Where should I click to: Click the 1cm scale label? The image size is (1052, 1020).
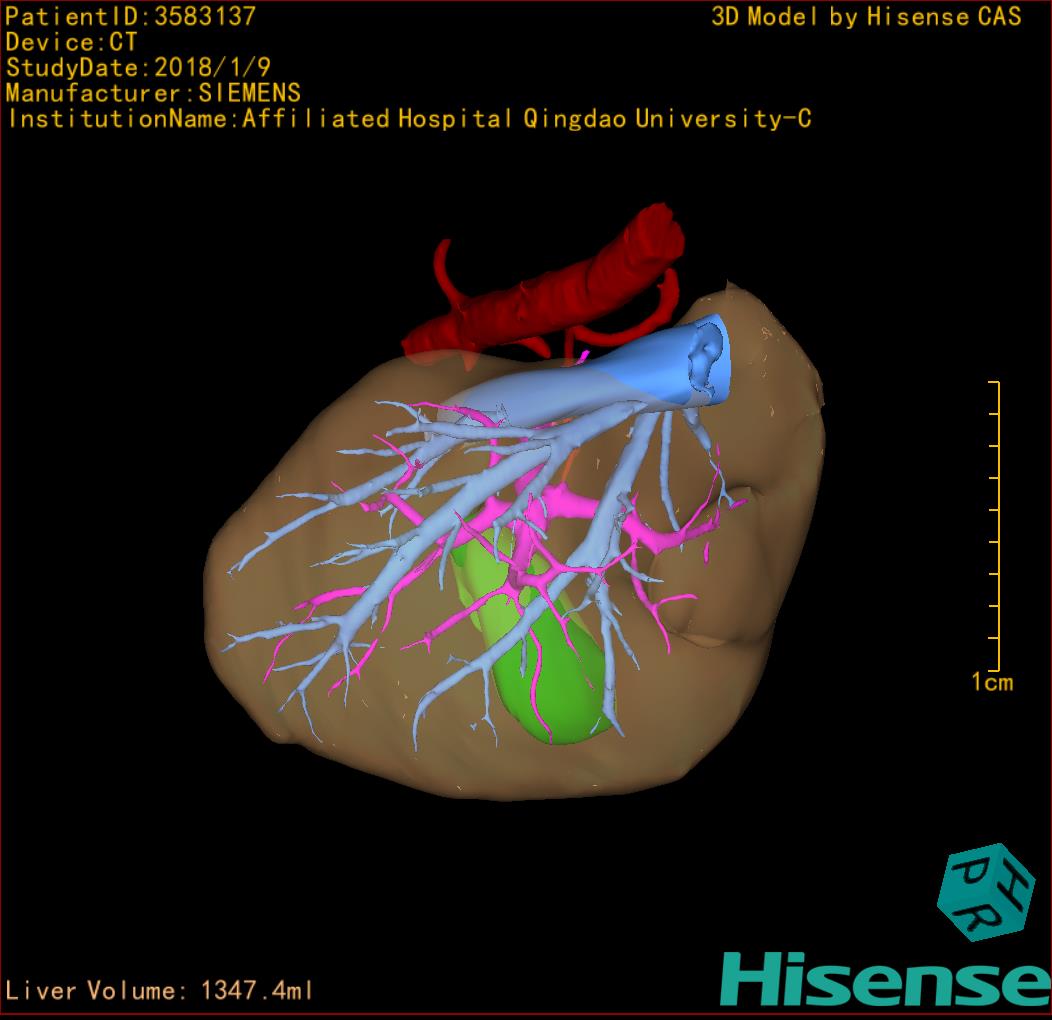tap(992, 682)
